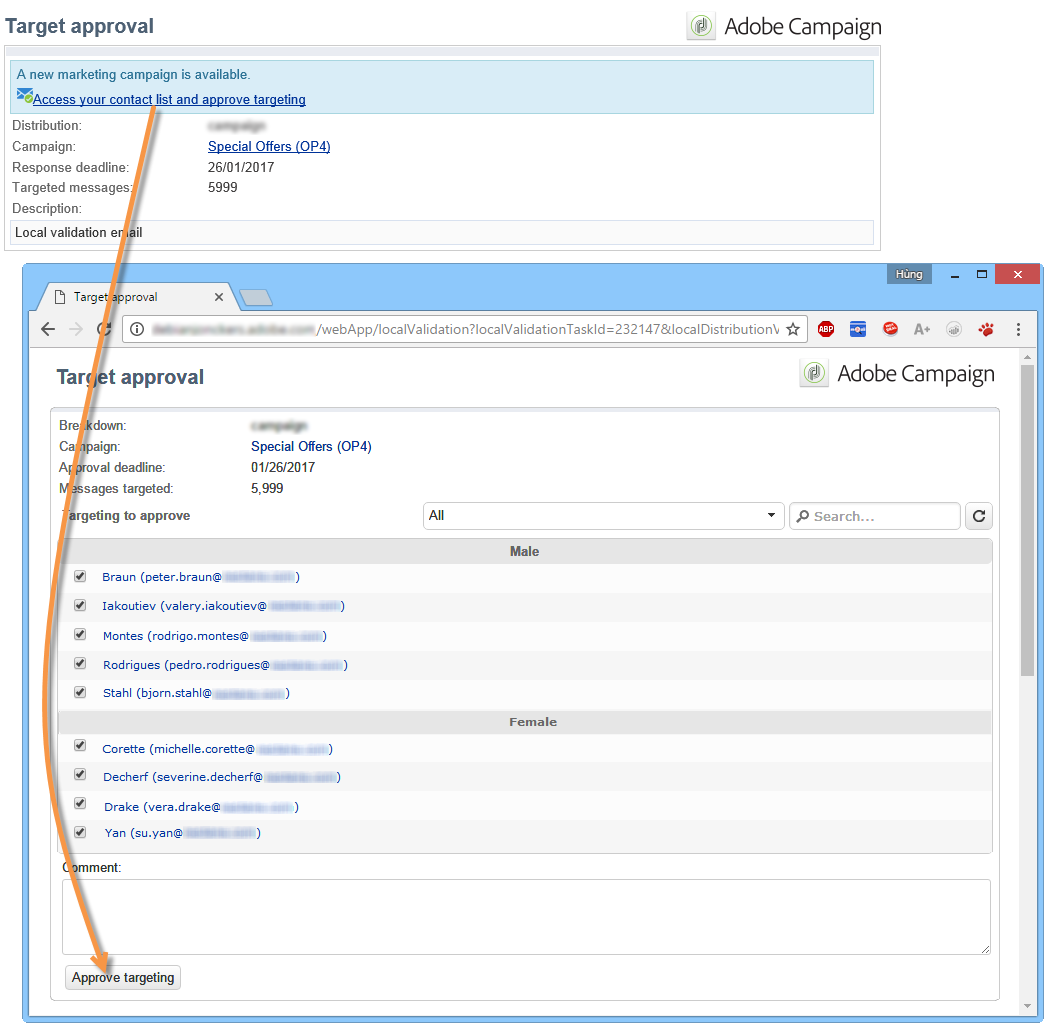This screenshot has width=1058, height=1034.
Task: Uncheck the Corette recipient checkbox
Action: (x=80, y=746)
